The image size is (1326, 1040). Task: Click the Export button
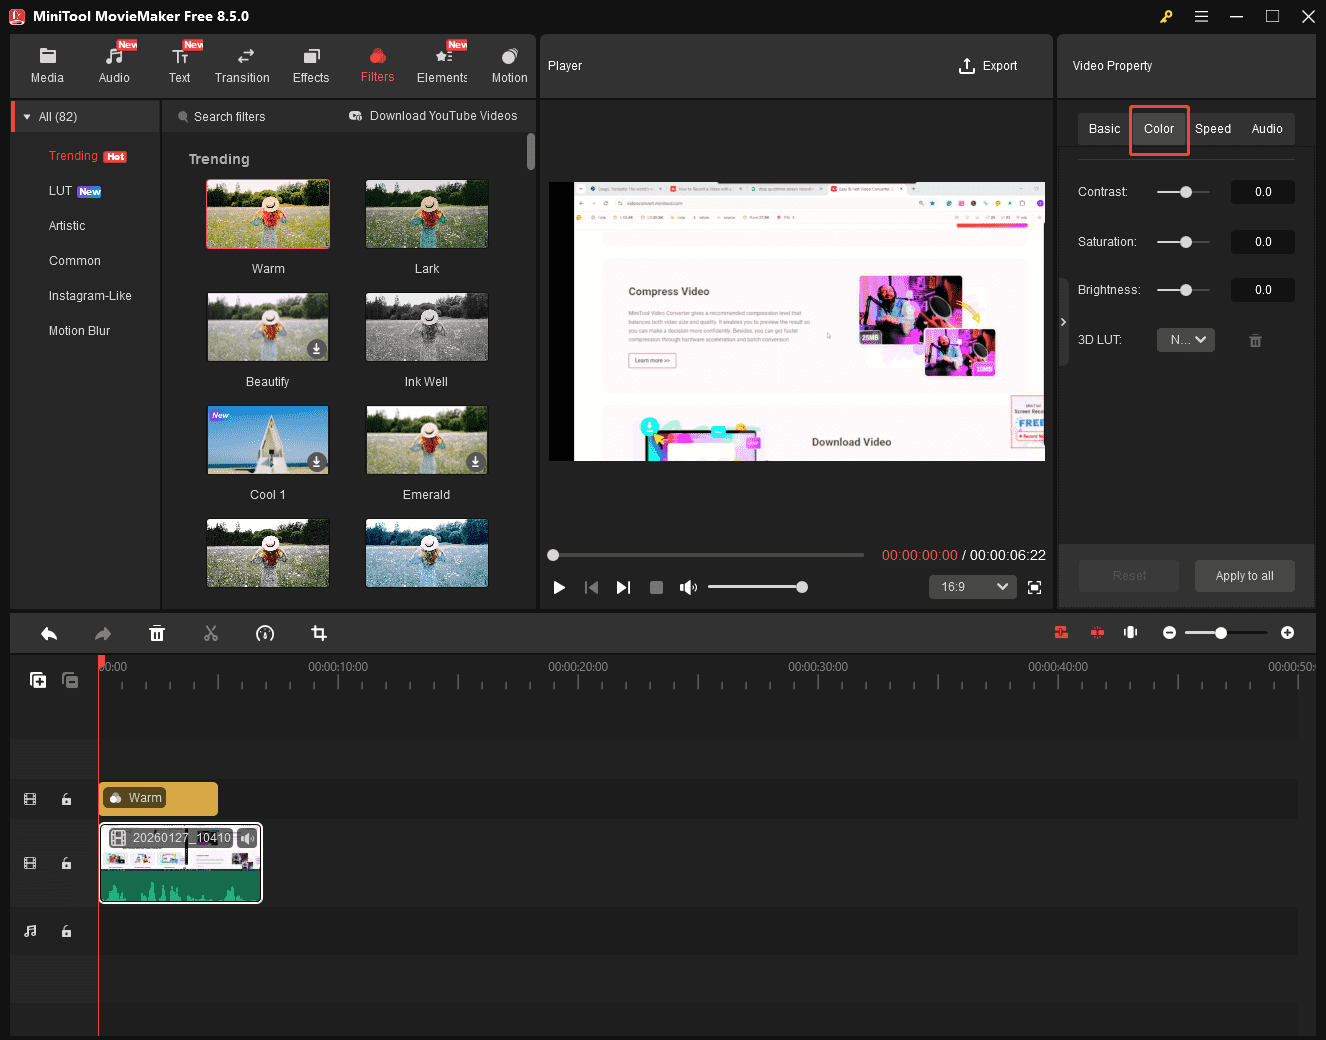pyautogui.click(x=988, y=65)
